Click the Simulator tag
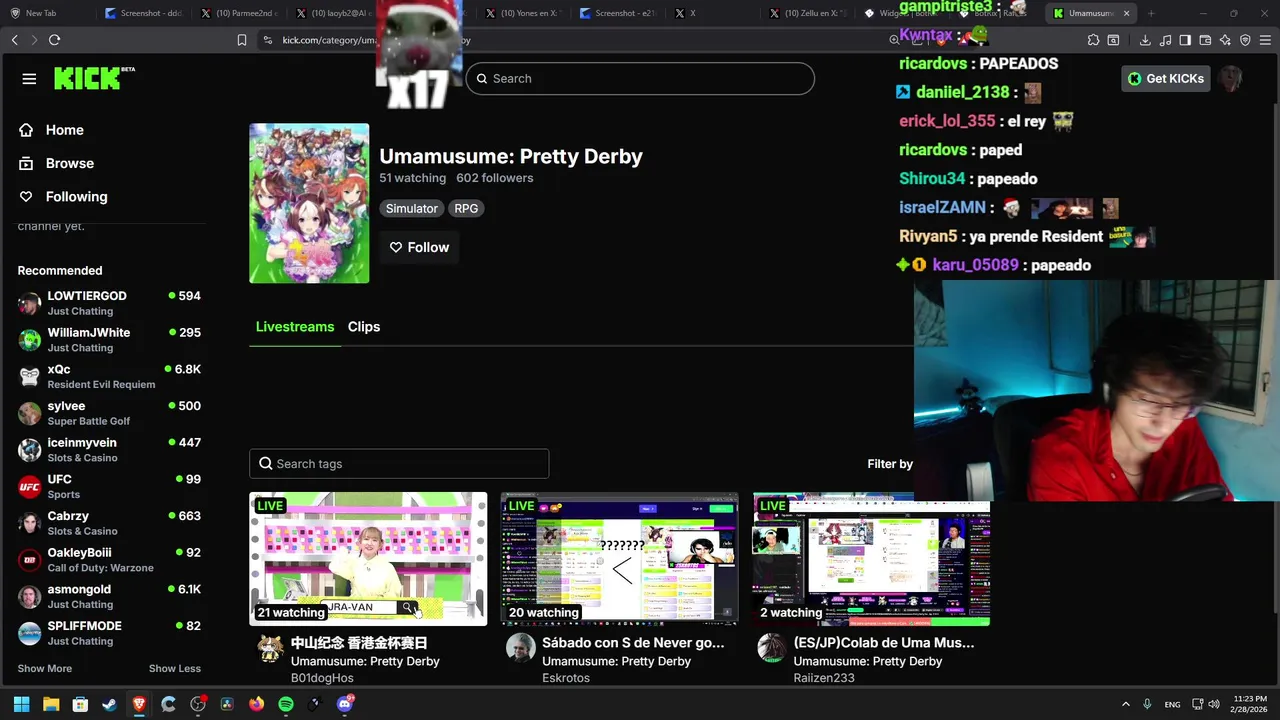This screenshot has width=1280, height=720. 412,209
